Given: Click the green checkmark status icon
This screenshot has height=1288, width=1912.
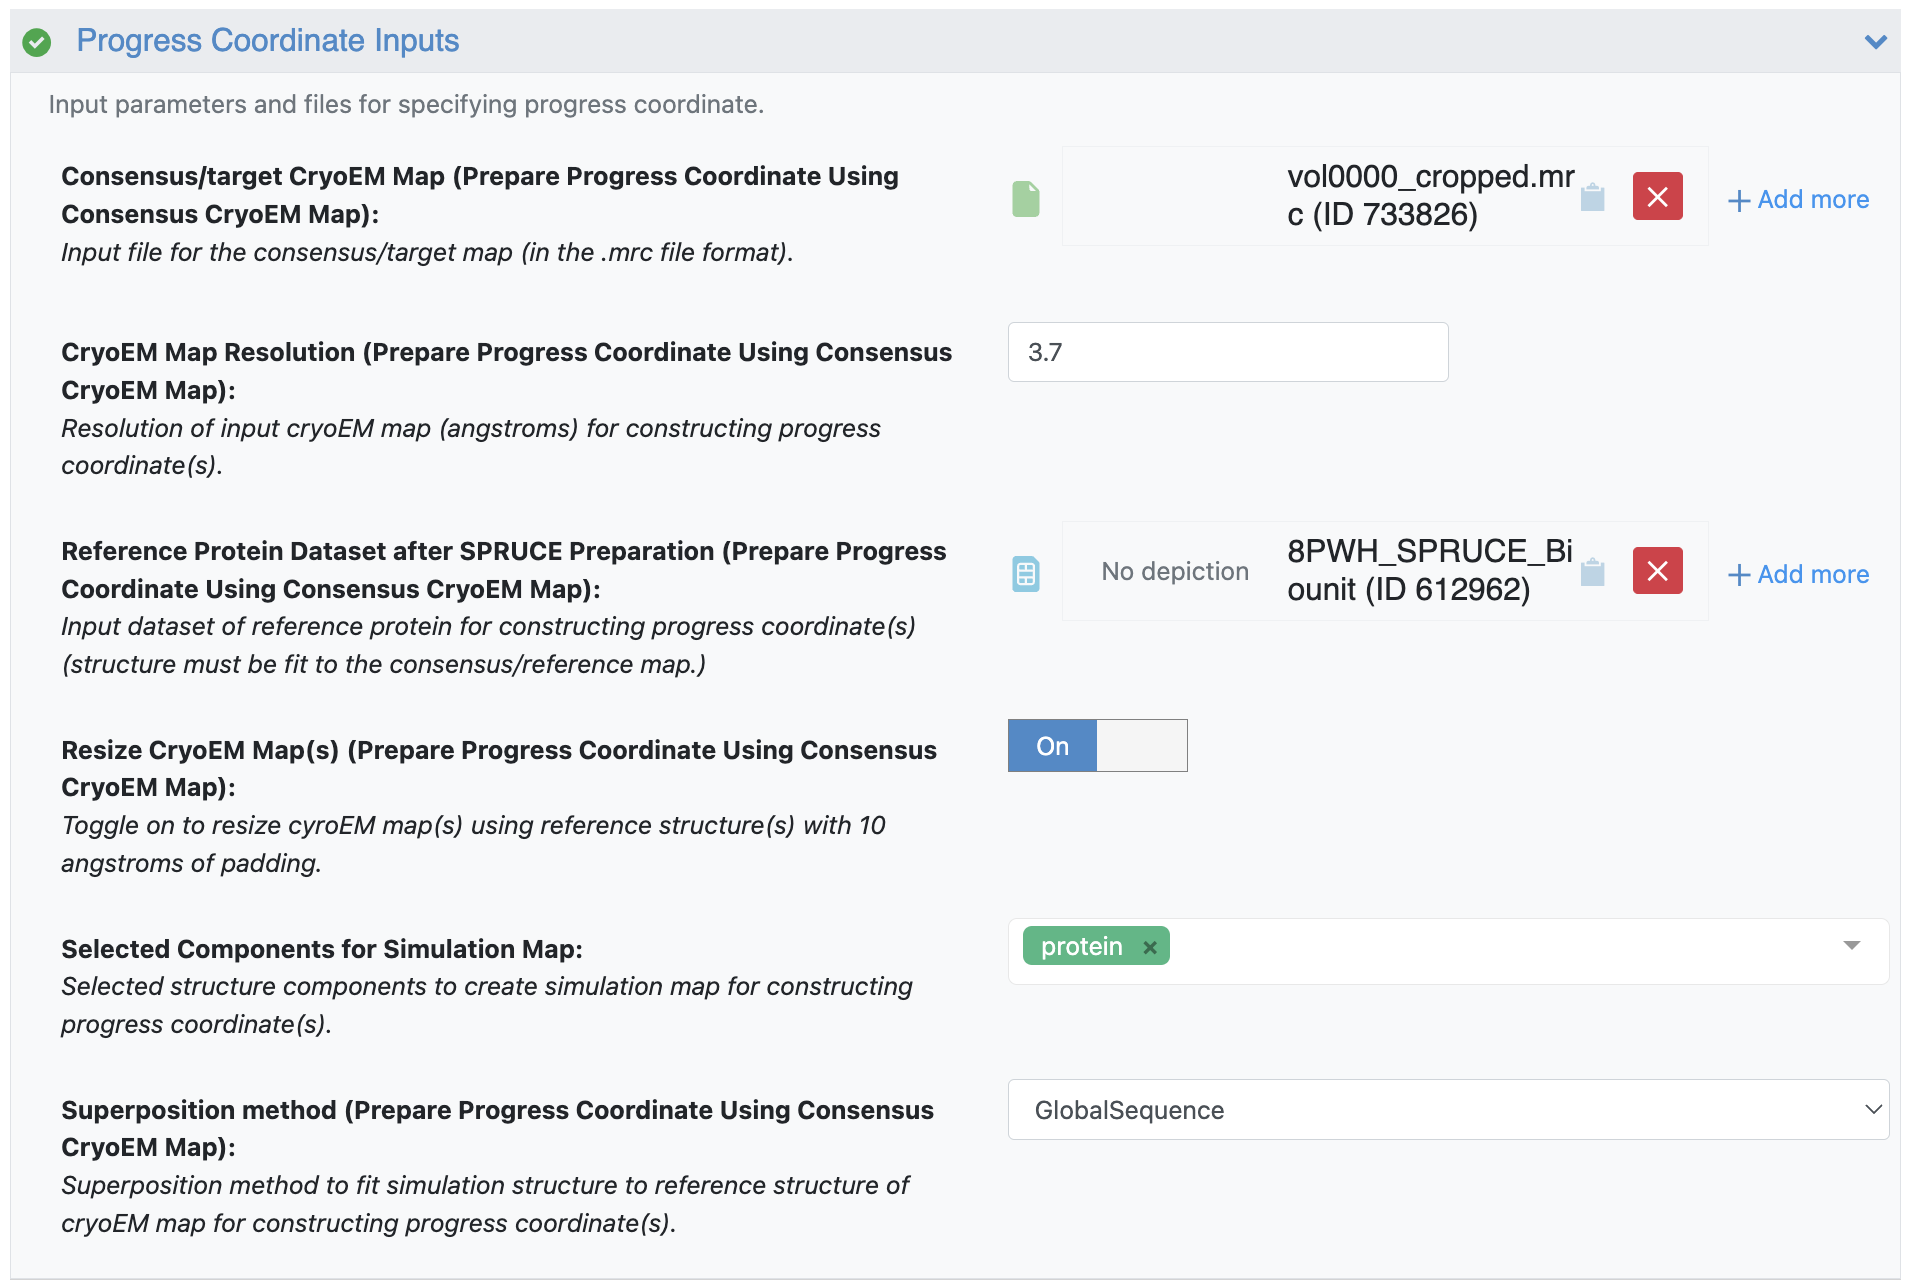Looking at the screenshot, I should (37, 42).
